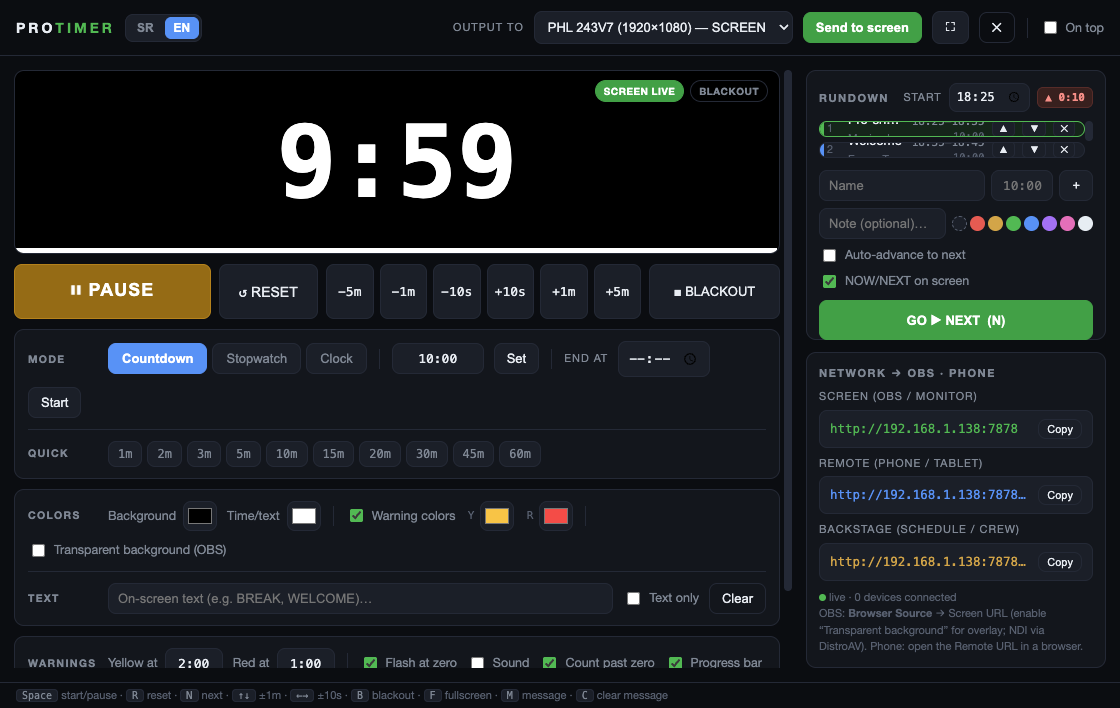Choose the 15m quick preset
1120x708 pixels.
click(334, 454)
